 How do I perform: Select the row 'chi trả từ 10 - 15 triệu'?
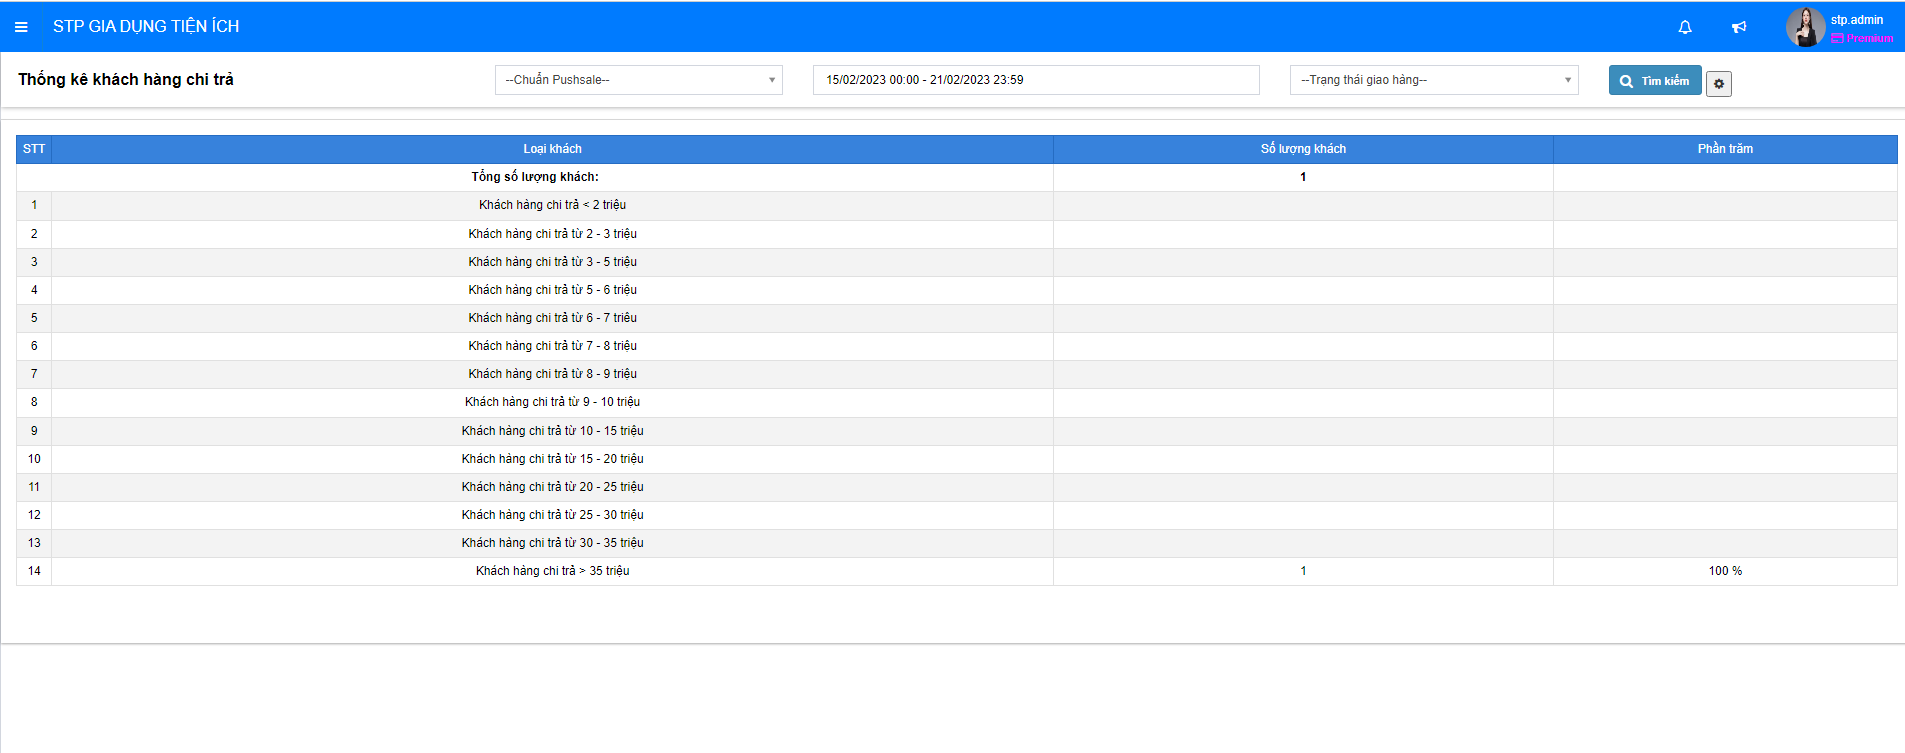552,431
